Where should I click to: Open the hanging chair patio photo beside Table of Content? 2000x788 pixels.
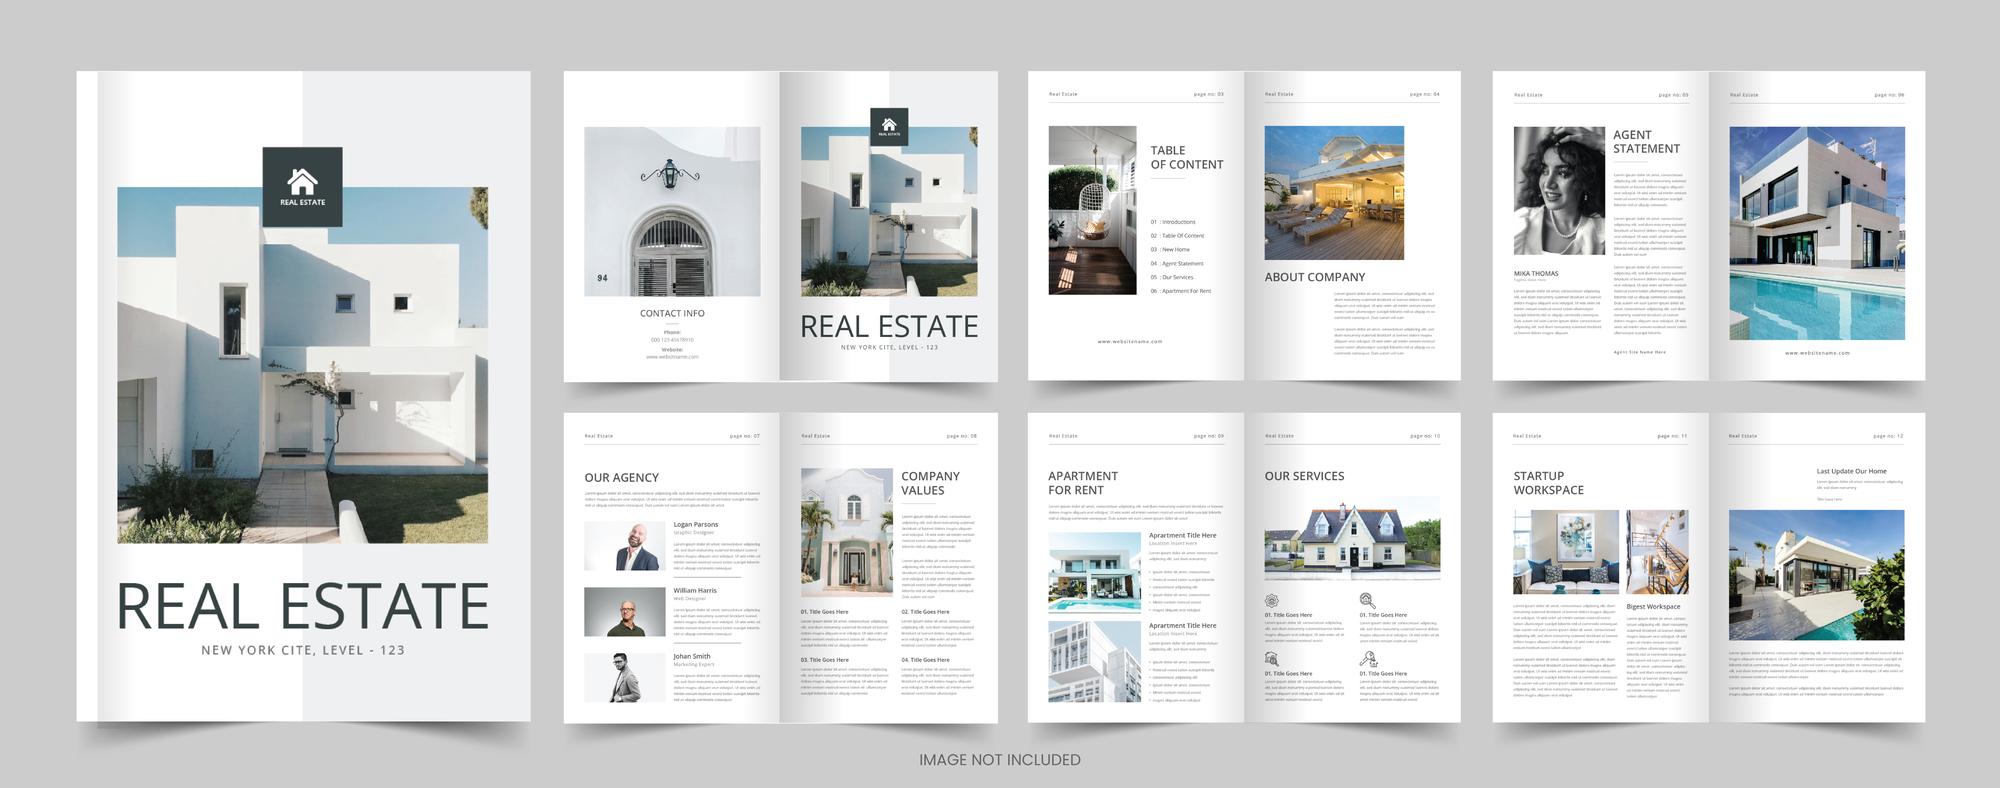1092,210
